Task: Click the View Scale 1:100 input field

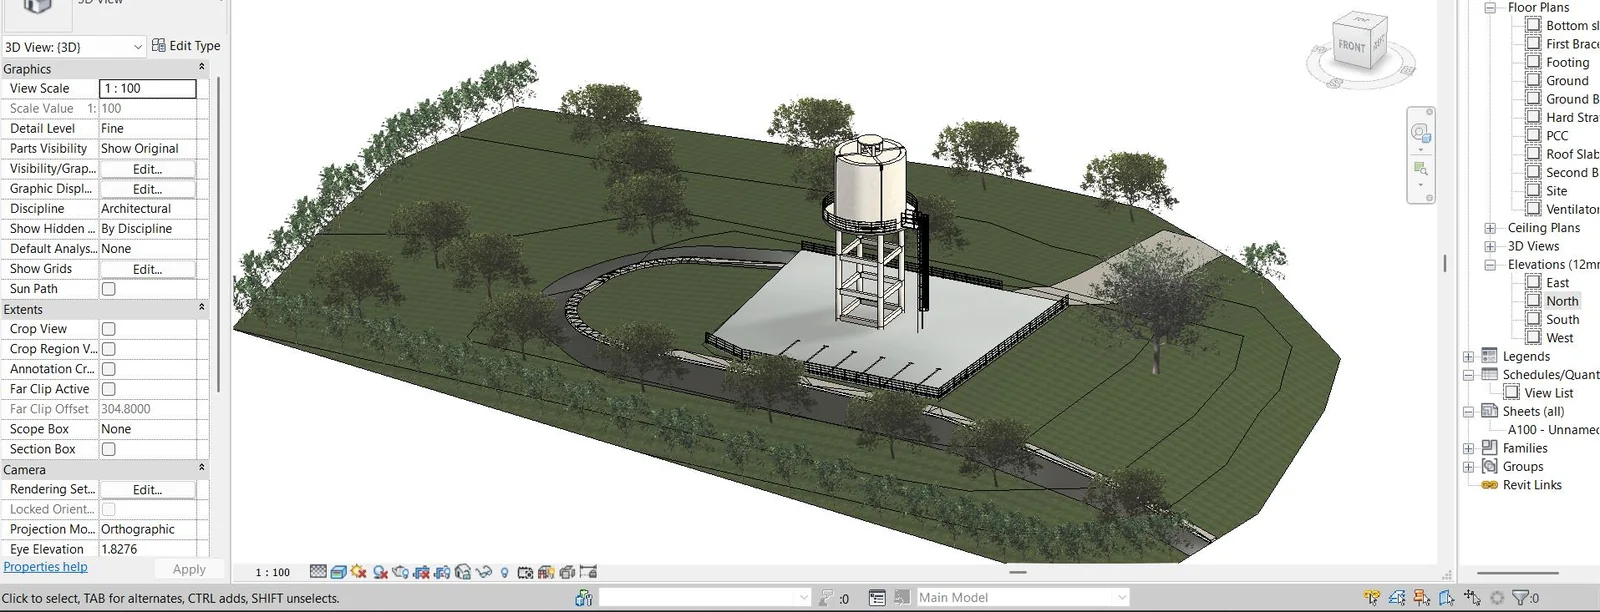Action: [x=148, y=88]
